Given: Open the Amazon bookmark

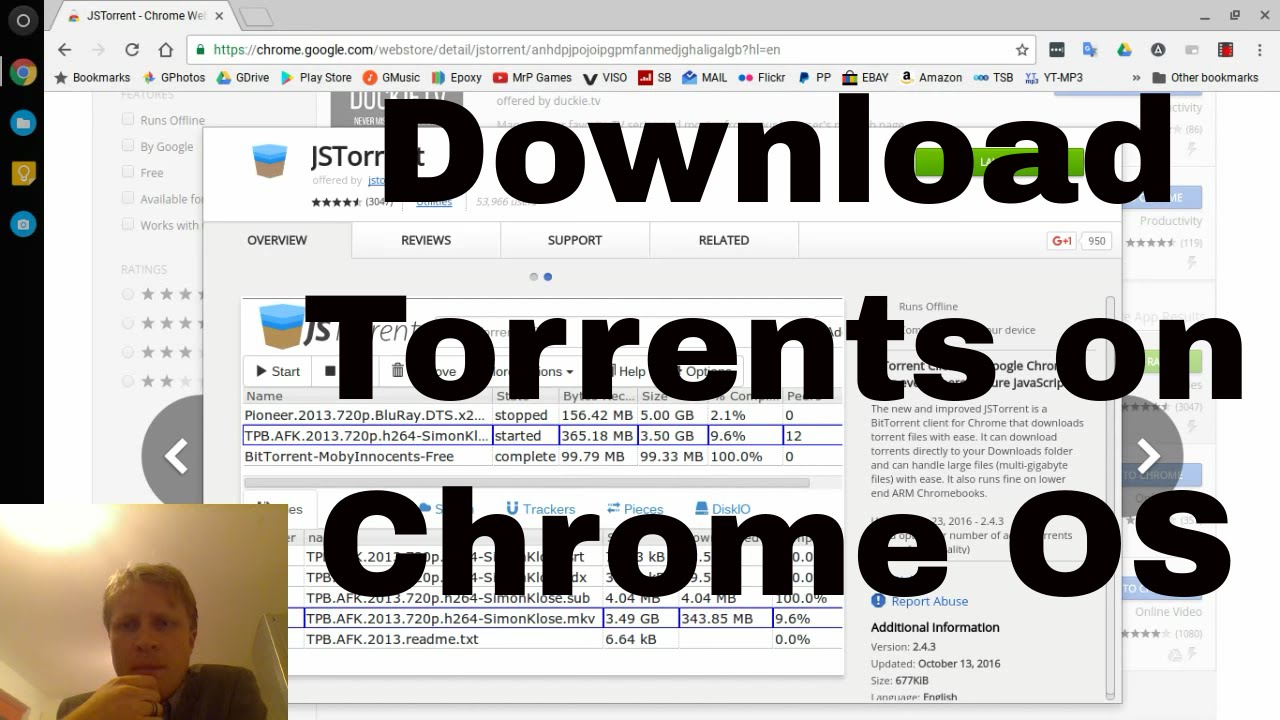Looking at the screenshot, I should pyautogui.click(x=931, y=77).
